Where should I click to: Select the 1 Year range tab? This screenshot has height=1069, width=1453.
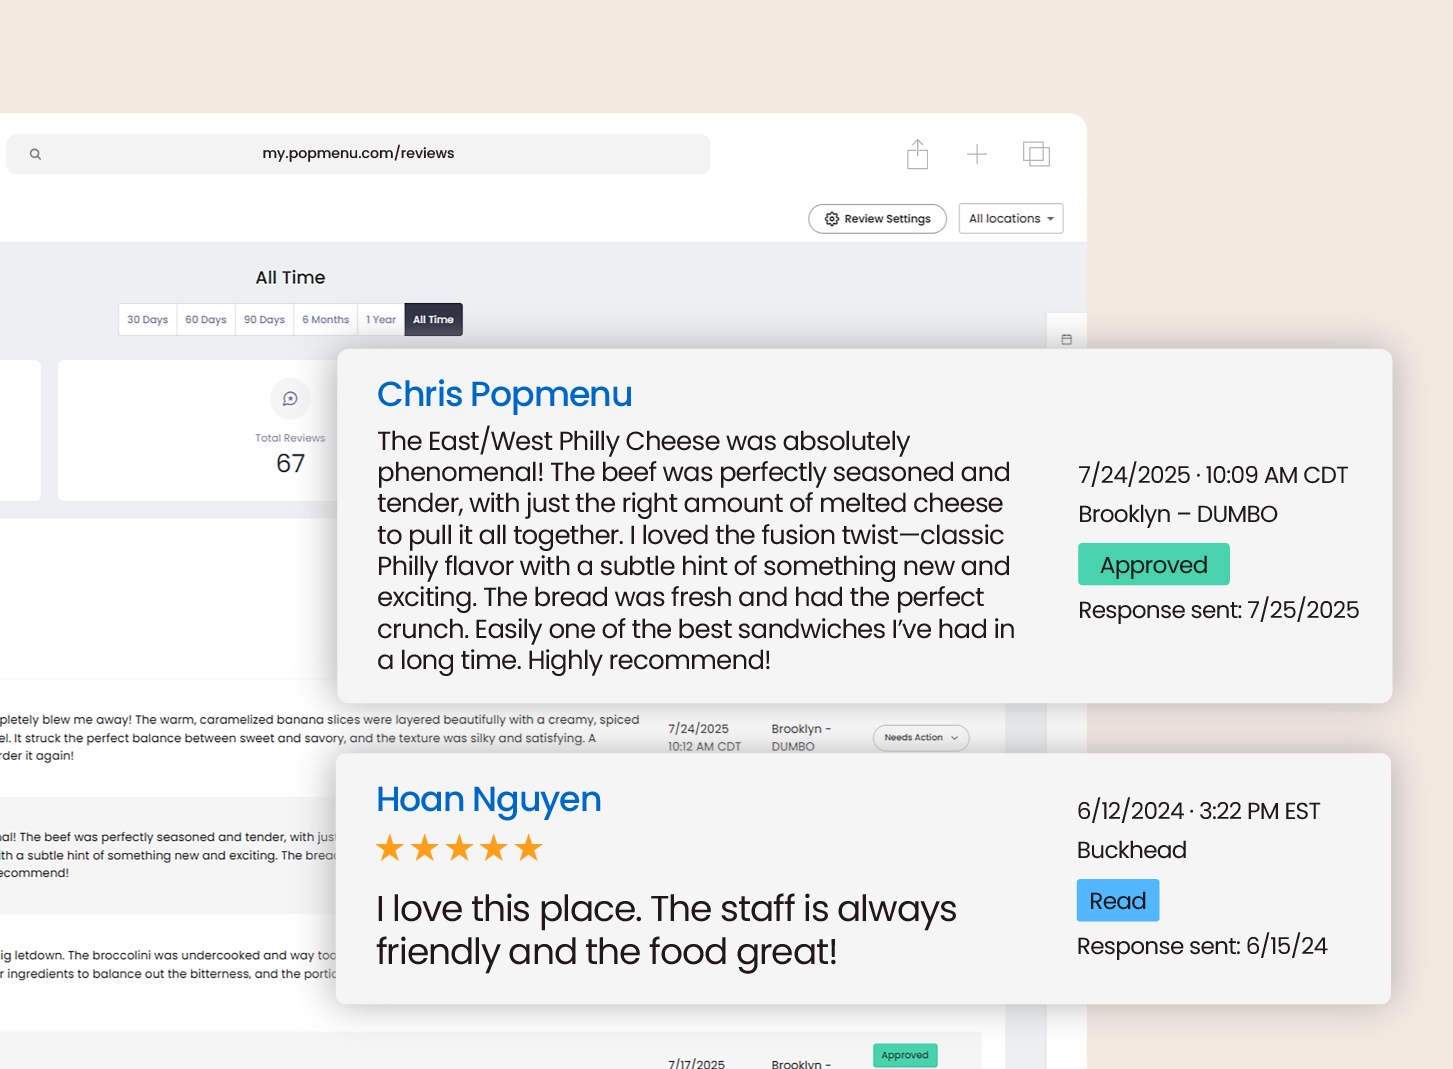pyautogui.click(x=381, y=320)
